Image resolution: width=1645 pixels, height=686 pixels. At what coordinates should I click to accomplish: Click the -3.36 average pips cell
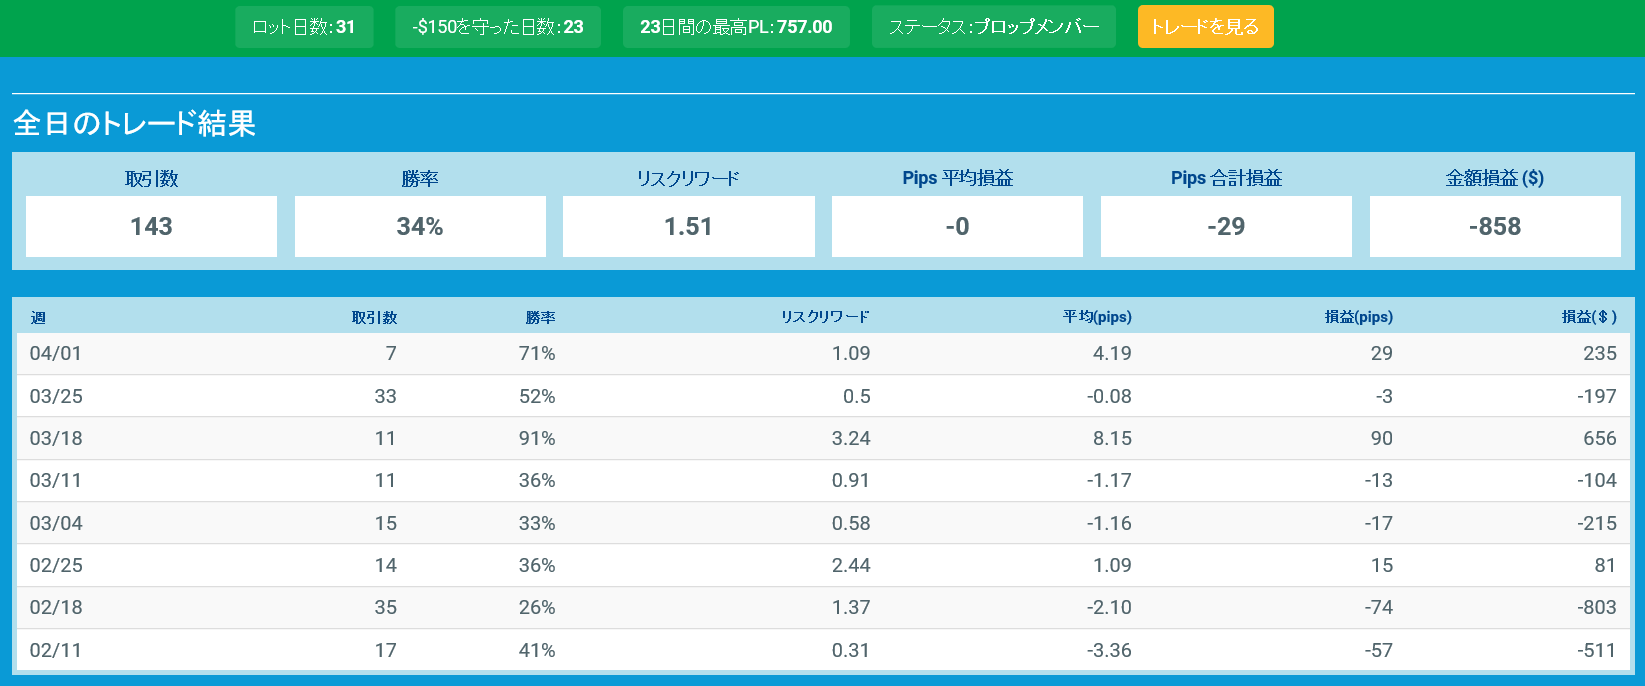[1109, 650]
